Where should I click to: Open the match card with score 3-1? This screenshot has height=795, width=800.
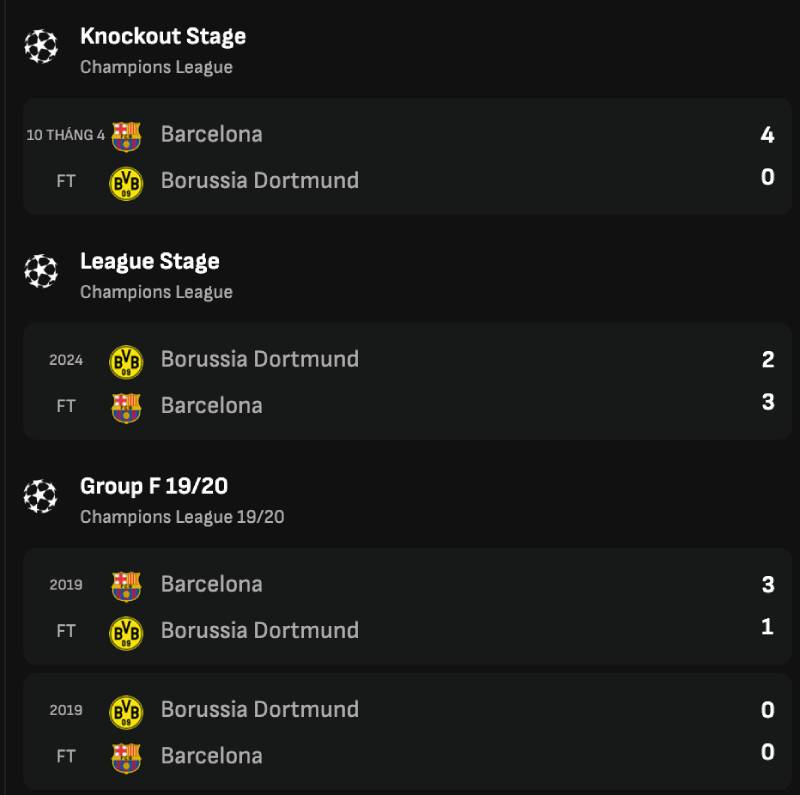[x=407, y=607]
